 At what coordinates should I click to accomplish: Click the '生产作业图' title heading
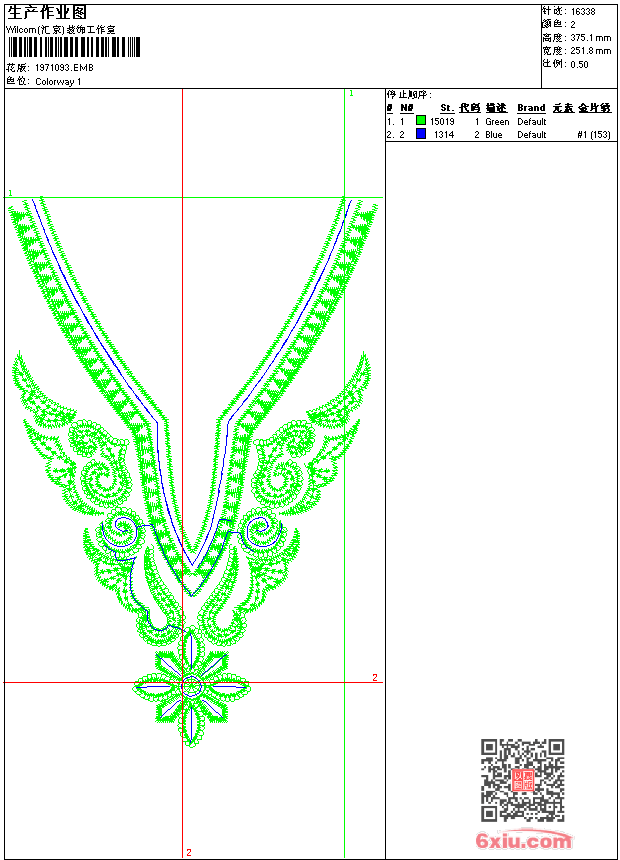(x=47, y=13)
